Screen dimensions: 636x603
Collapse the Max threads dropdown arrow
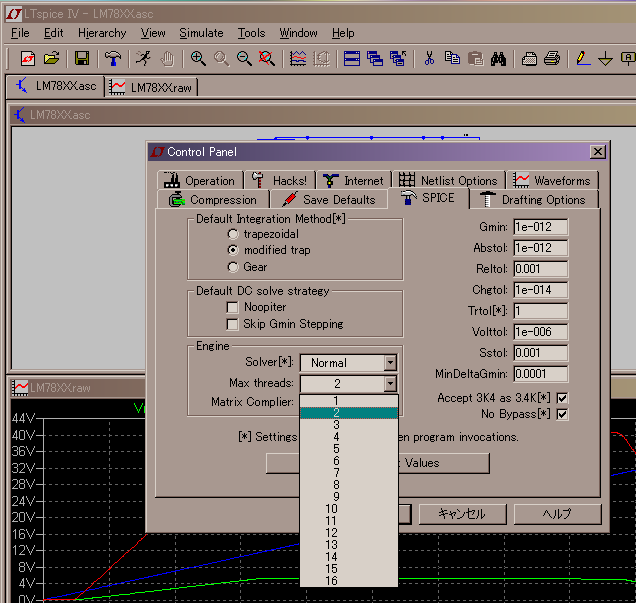[390, 384]
